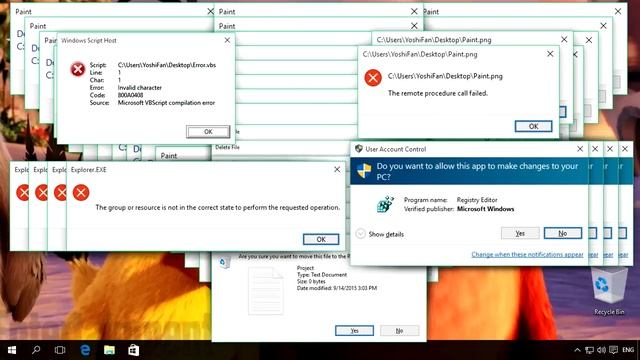Screen dimensions: 640x360
Task: Launch Microsoft Edge from taskbar
Action: [85, 350]
